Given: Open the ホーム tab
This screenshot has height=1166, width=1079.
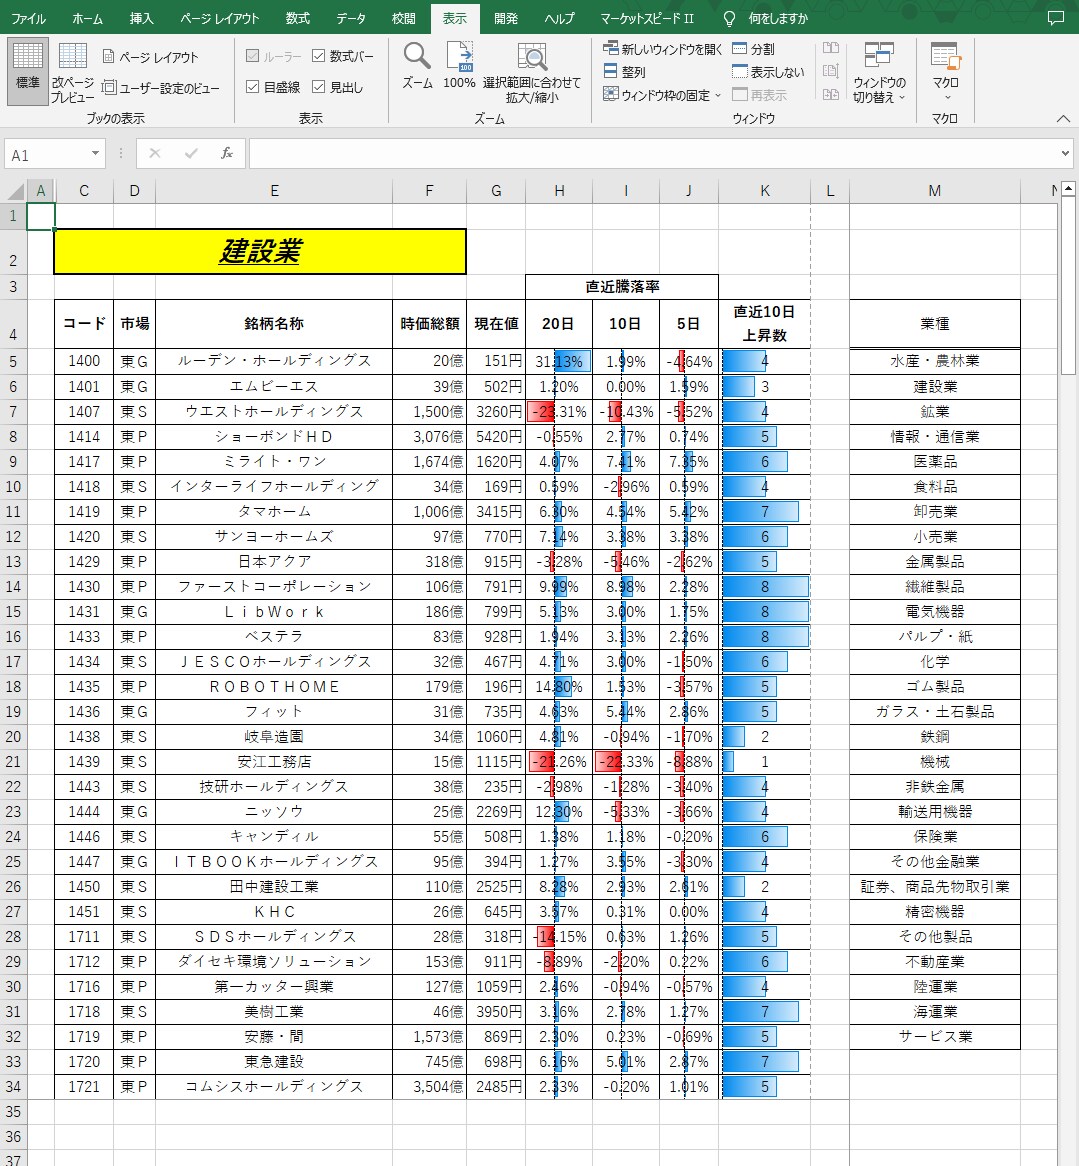Looking at the screenshot, I should [88, 19].
